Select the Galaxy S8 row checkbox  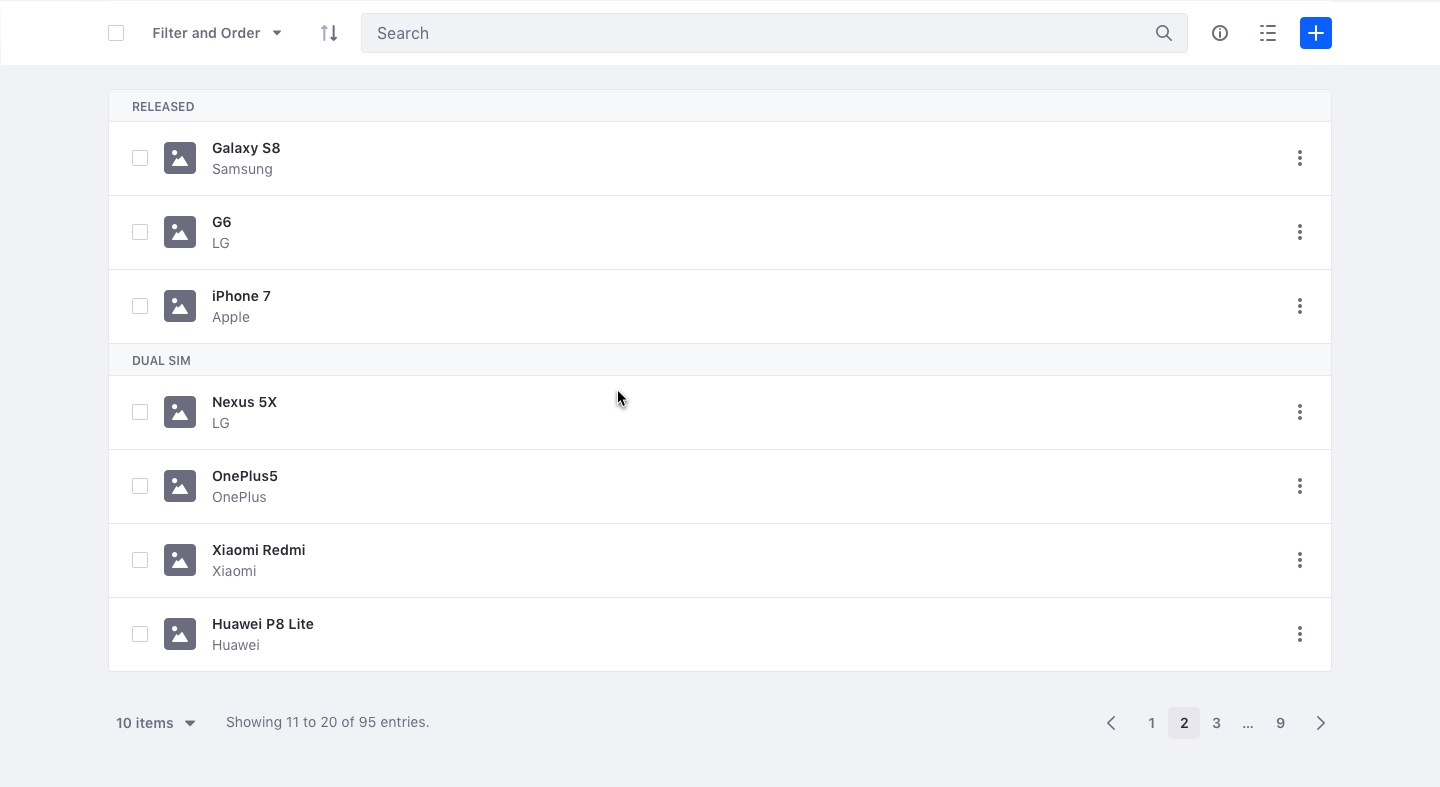click(x=140, y=158)
